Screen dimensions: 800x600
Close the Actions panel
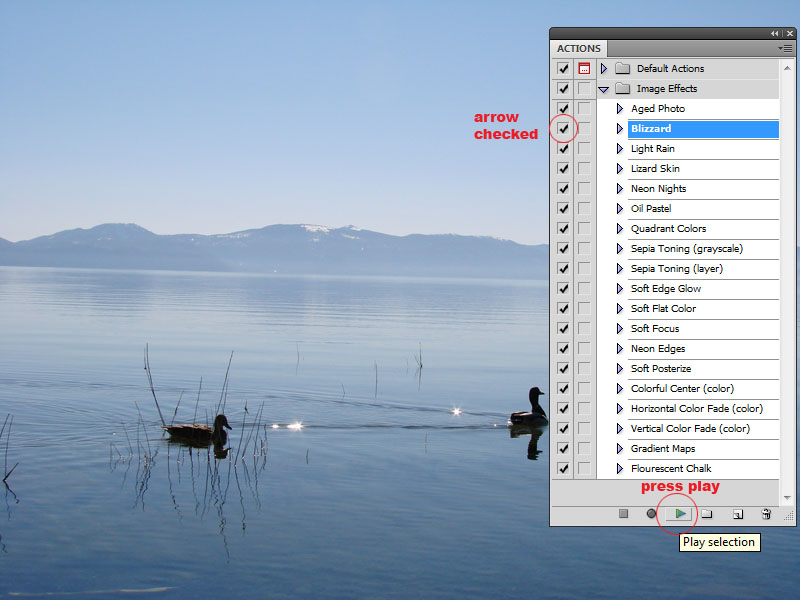[790, 33]
